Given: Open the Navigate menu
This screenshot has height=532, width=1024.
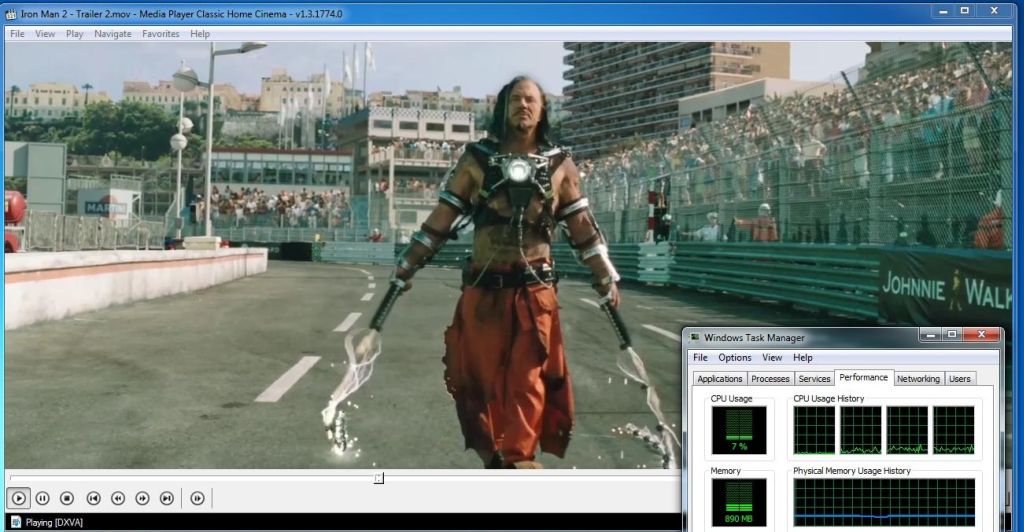Looking at the screenshot, I should point(112,34).
